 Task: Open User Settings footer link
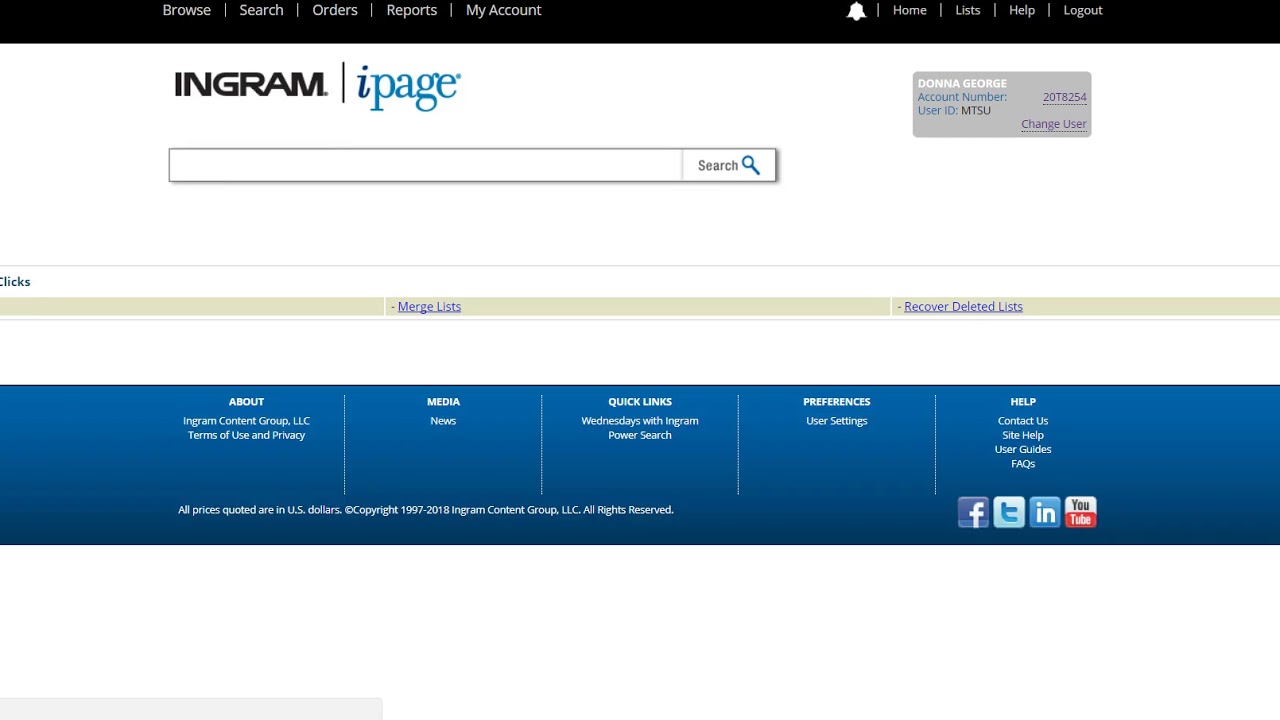click(837, 421)
